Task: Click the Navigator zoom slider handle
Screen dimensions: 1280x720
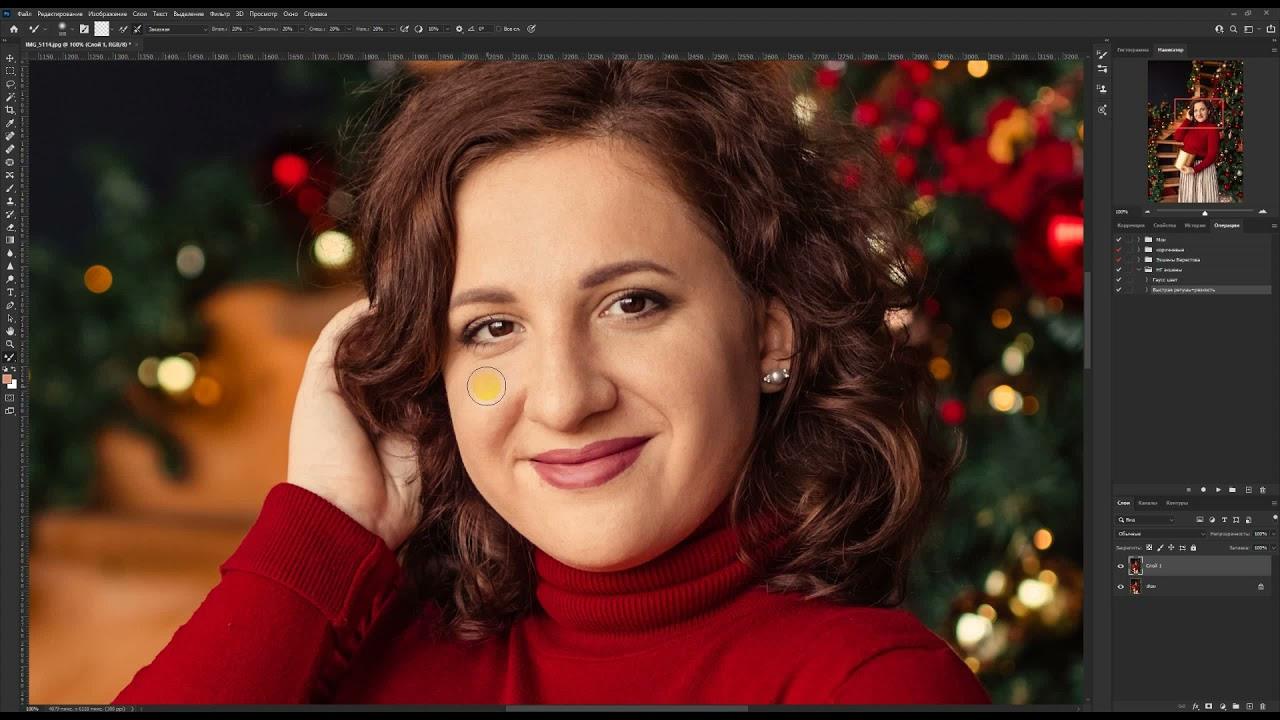Action: (x=1204, y=212)
